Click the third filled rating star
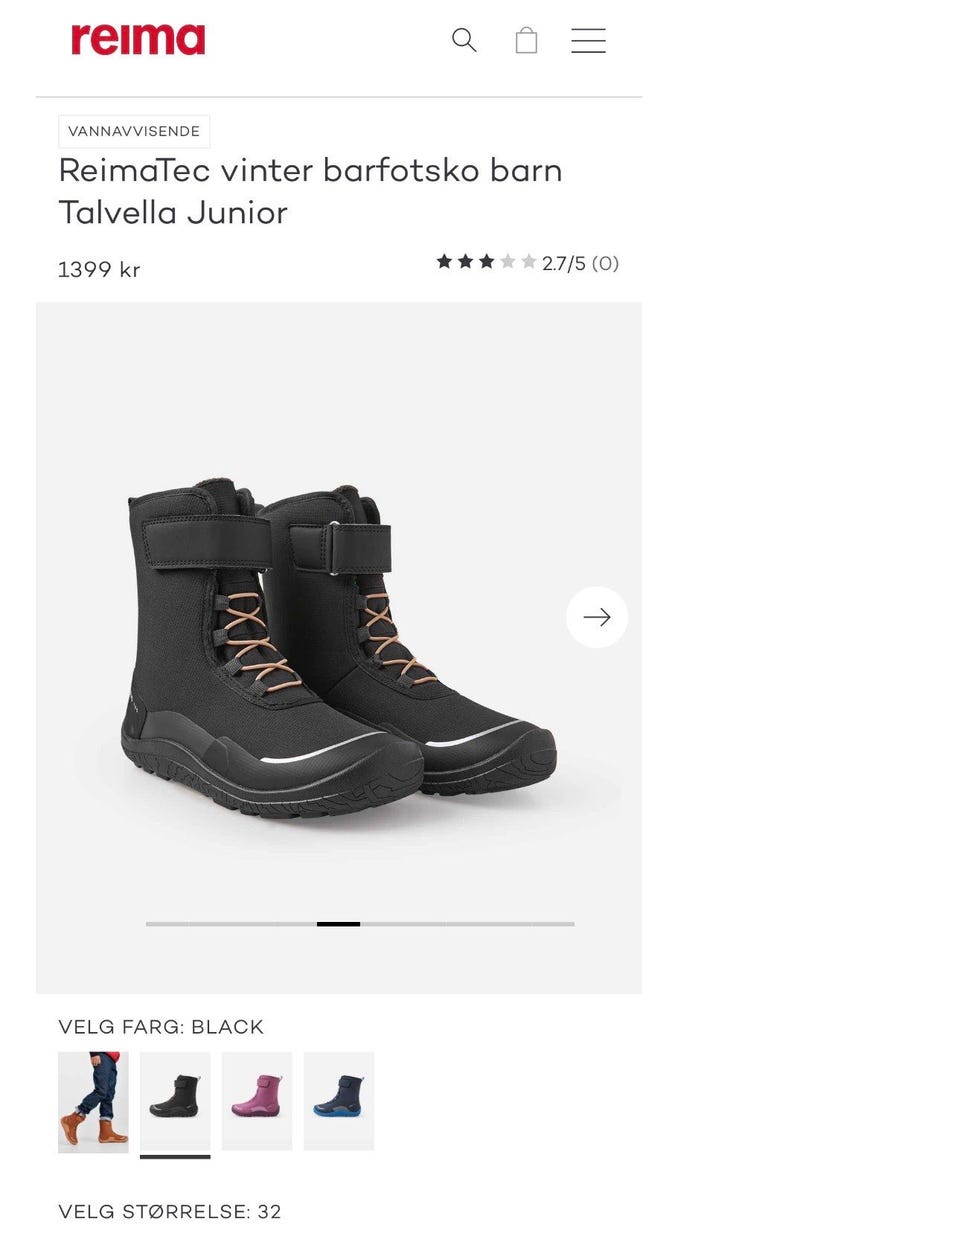This screenshot has width=960, height=1233. (487, 262)
